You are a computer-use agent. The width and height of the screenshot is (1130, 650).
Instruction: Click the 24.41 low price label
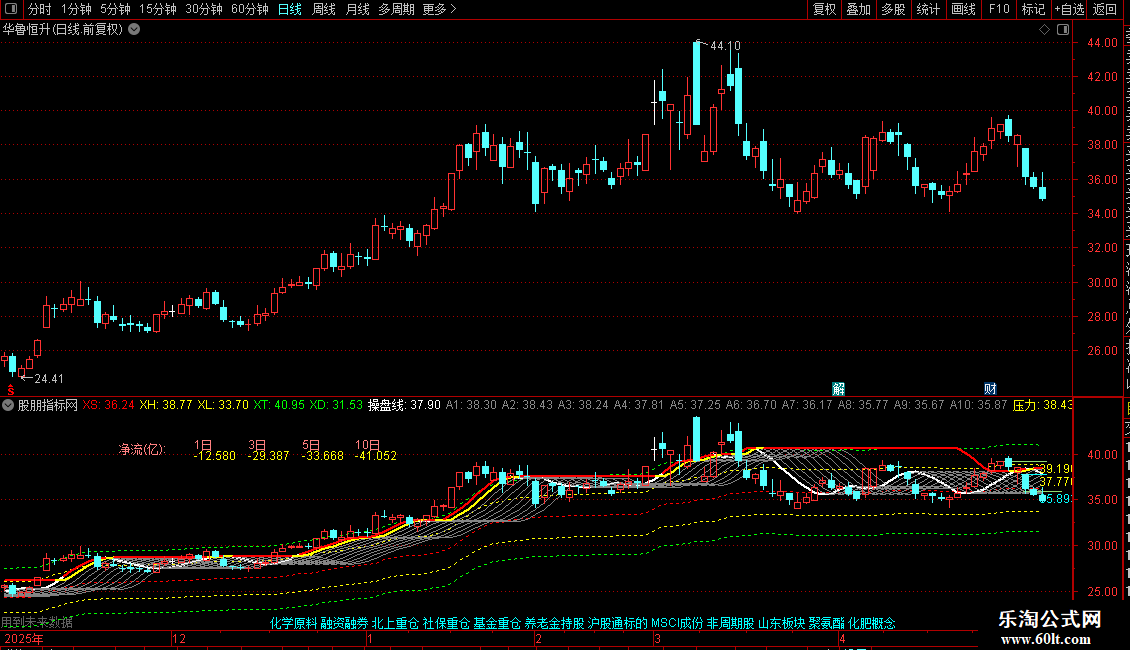[x=49, y=379]
